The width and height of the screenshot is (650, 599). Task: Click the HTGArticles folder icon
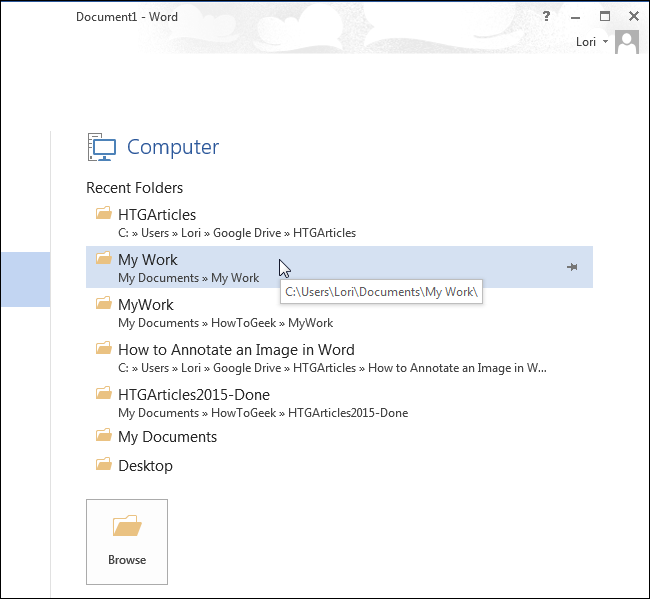coord(103,213)
